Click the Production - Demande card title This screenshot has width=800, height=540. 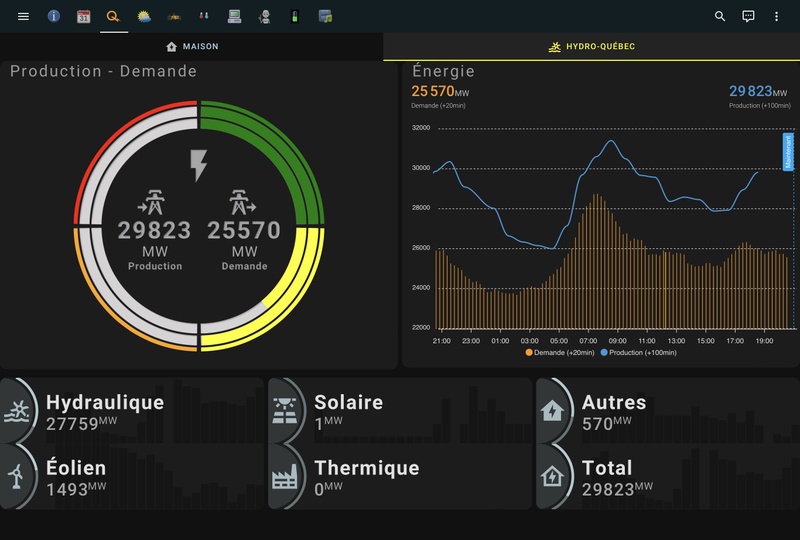(x=104, y=71)
